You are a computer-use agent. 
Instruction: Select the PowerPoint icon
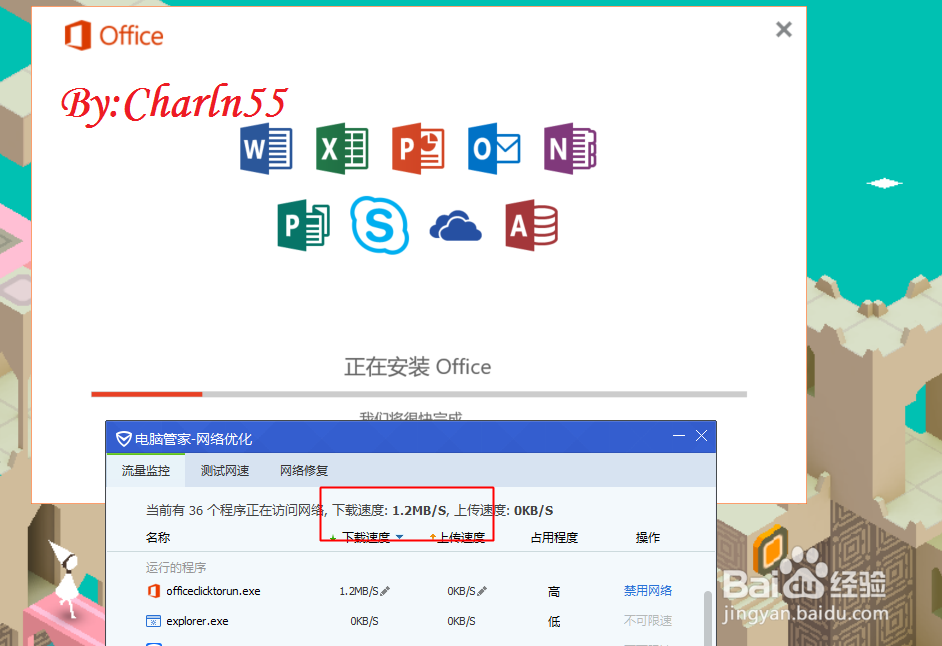[x=418, y=147]
